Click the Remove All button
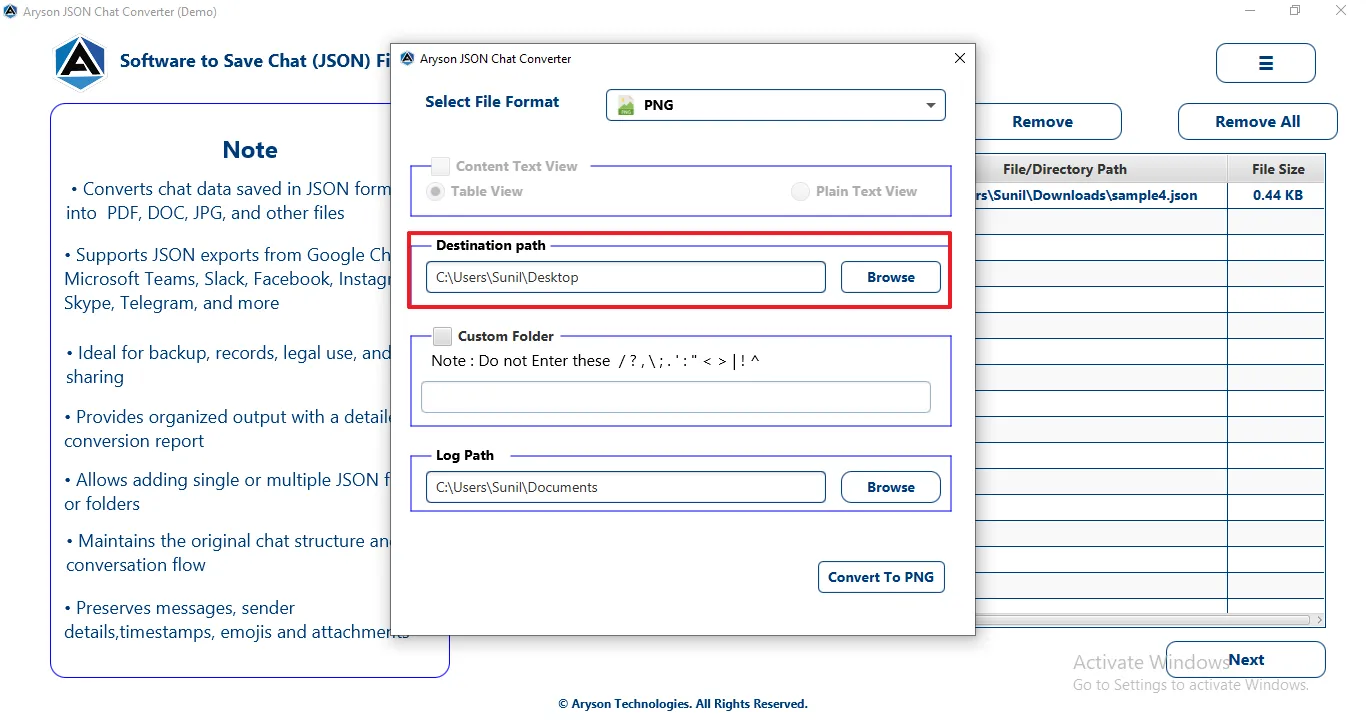Screen dimensions: 1366x728 pyautogui.click(x=1258, y=122)
